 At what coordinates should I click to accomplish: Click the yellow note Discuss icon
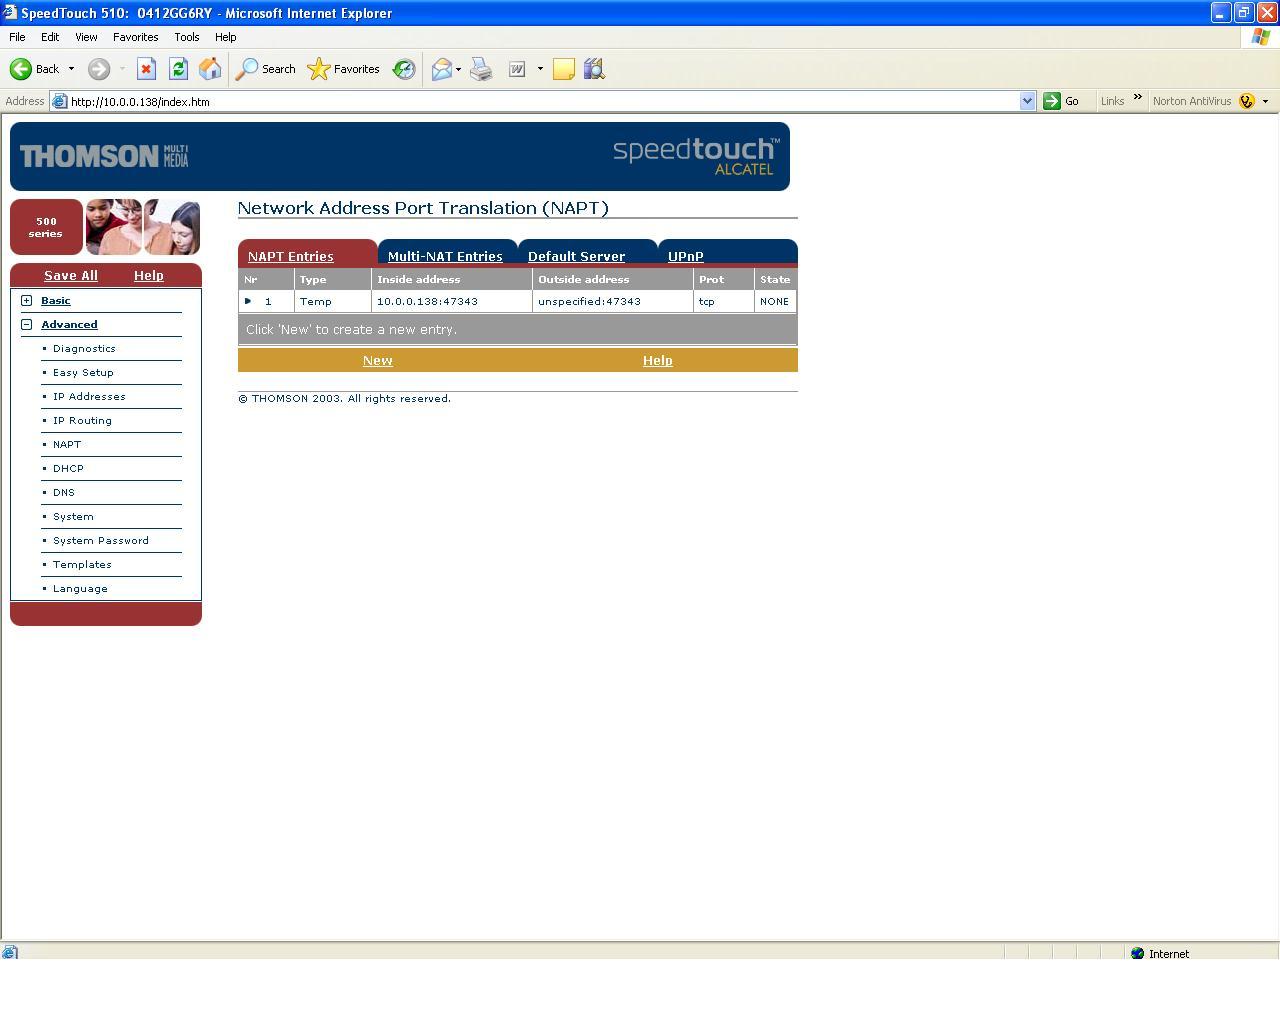(x=564, y=69)
